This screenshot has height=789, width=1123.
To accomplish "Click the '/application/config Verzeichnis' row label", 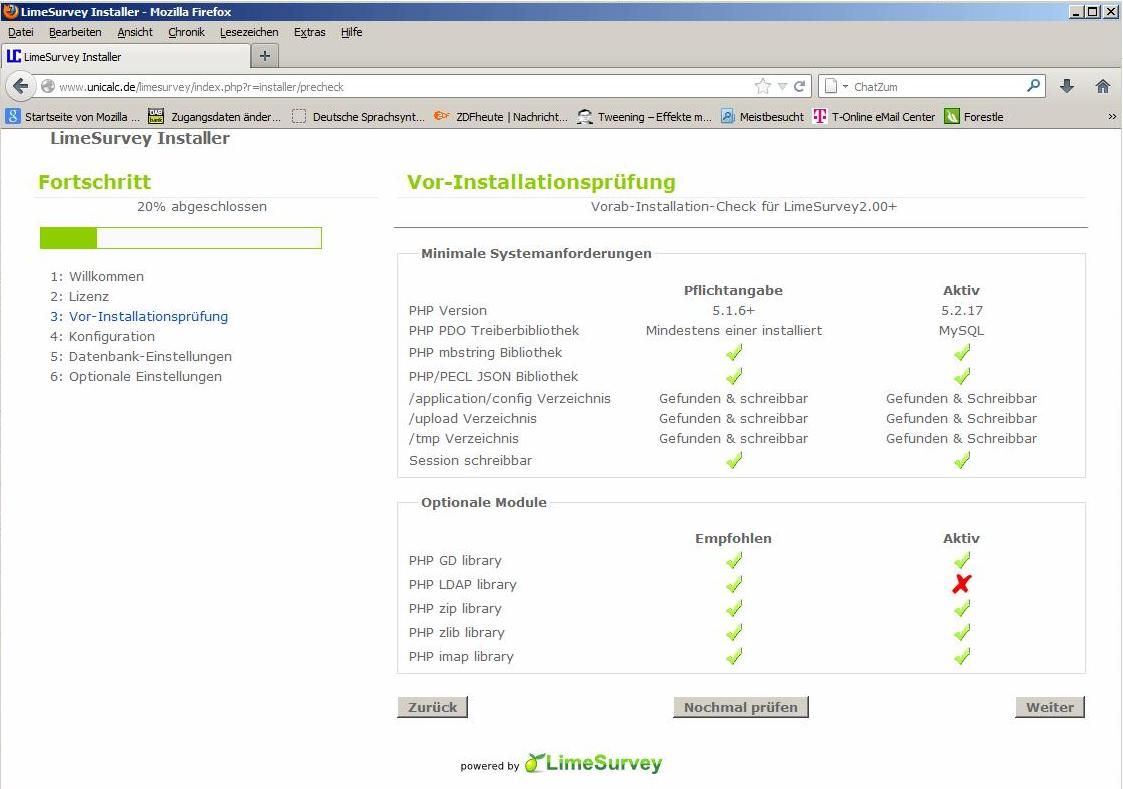I will (x=510, y=398).
